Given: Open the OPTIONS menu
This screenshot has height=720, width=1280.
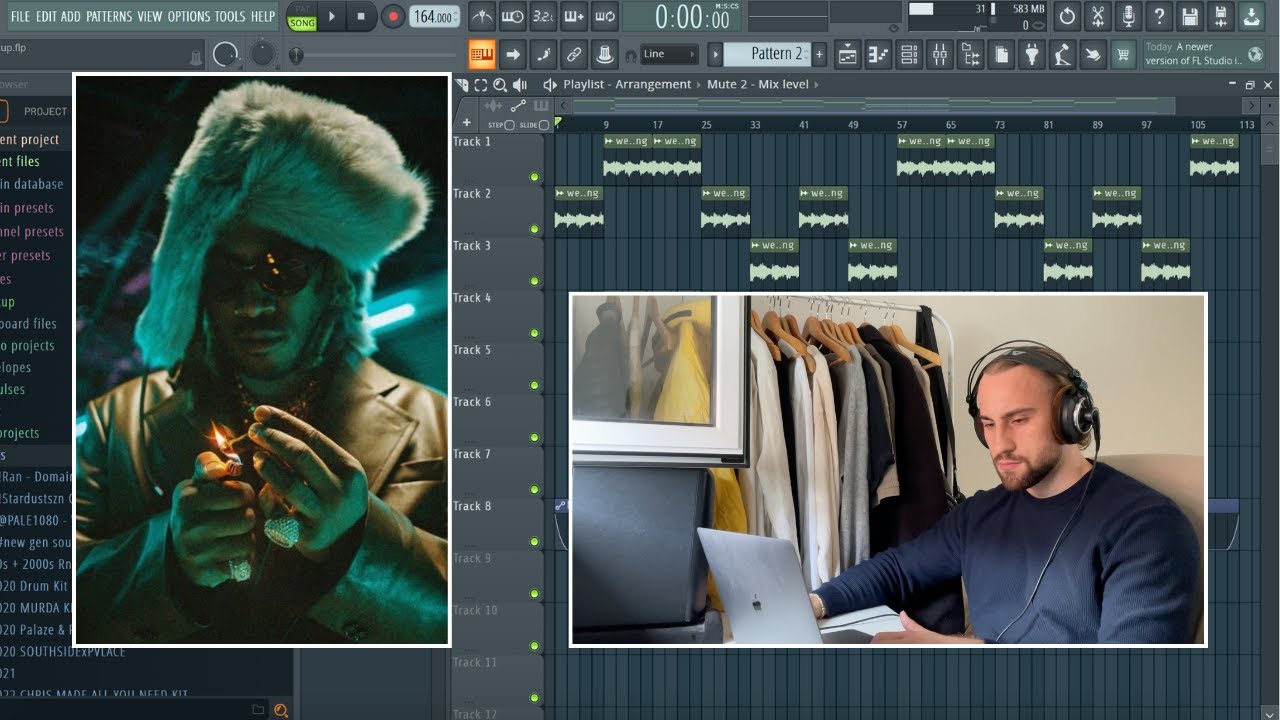Looking at the screenshot, I should (189, 16).
